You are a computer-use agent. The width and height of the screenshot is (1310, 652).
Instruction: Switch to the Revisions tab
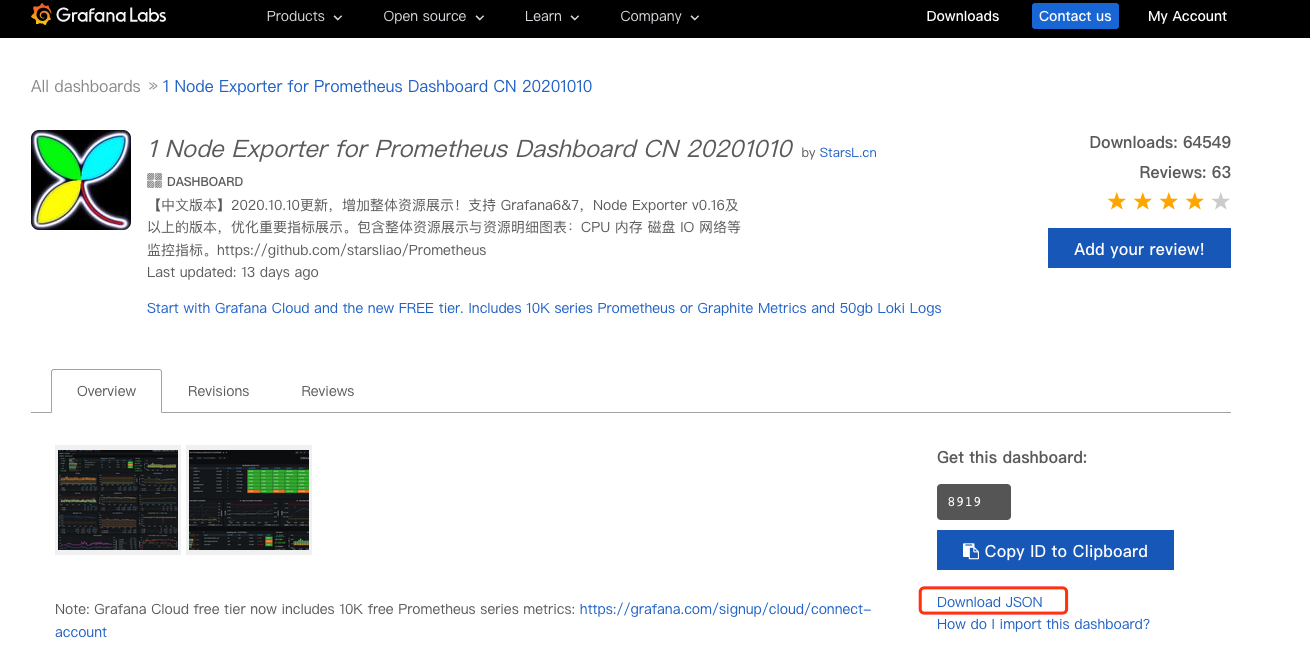218,391
